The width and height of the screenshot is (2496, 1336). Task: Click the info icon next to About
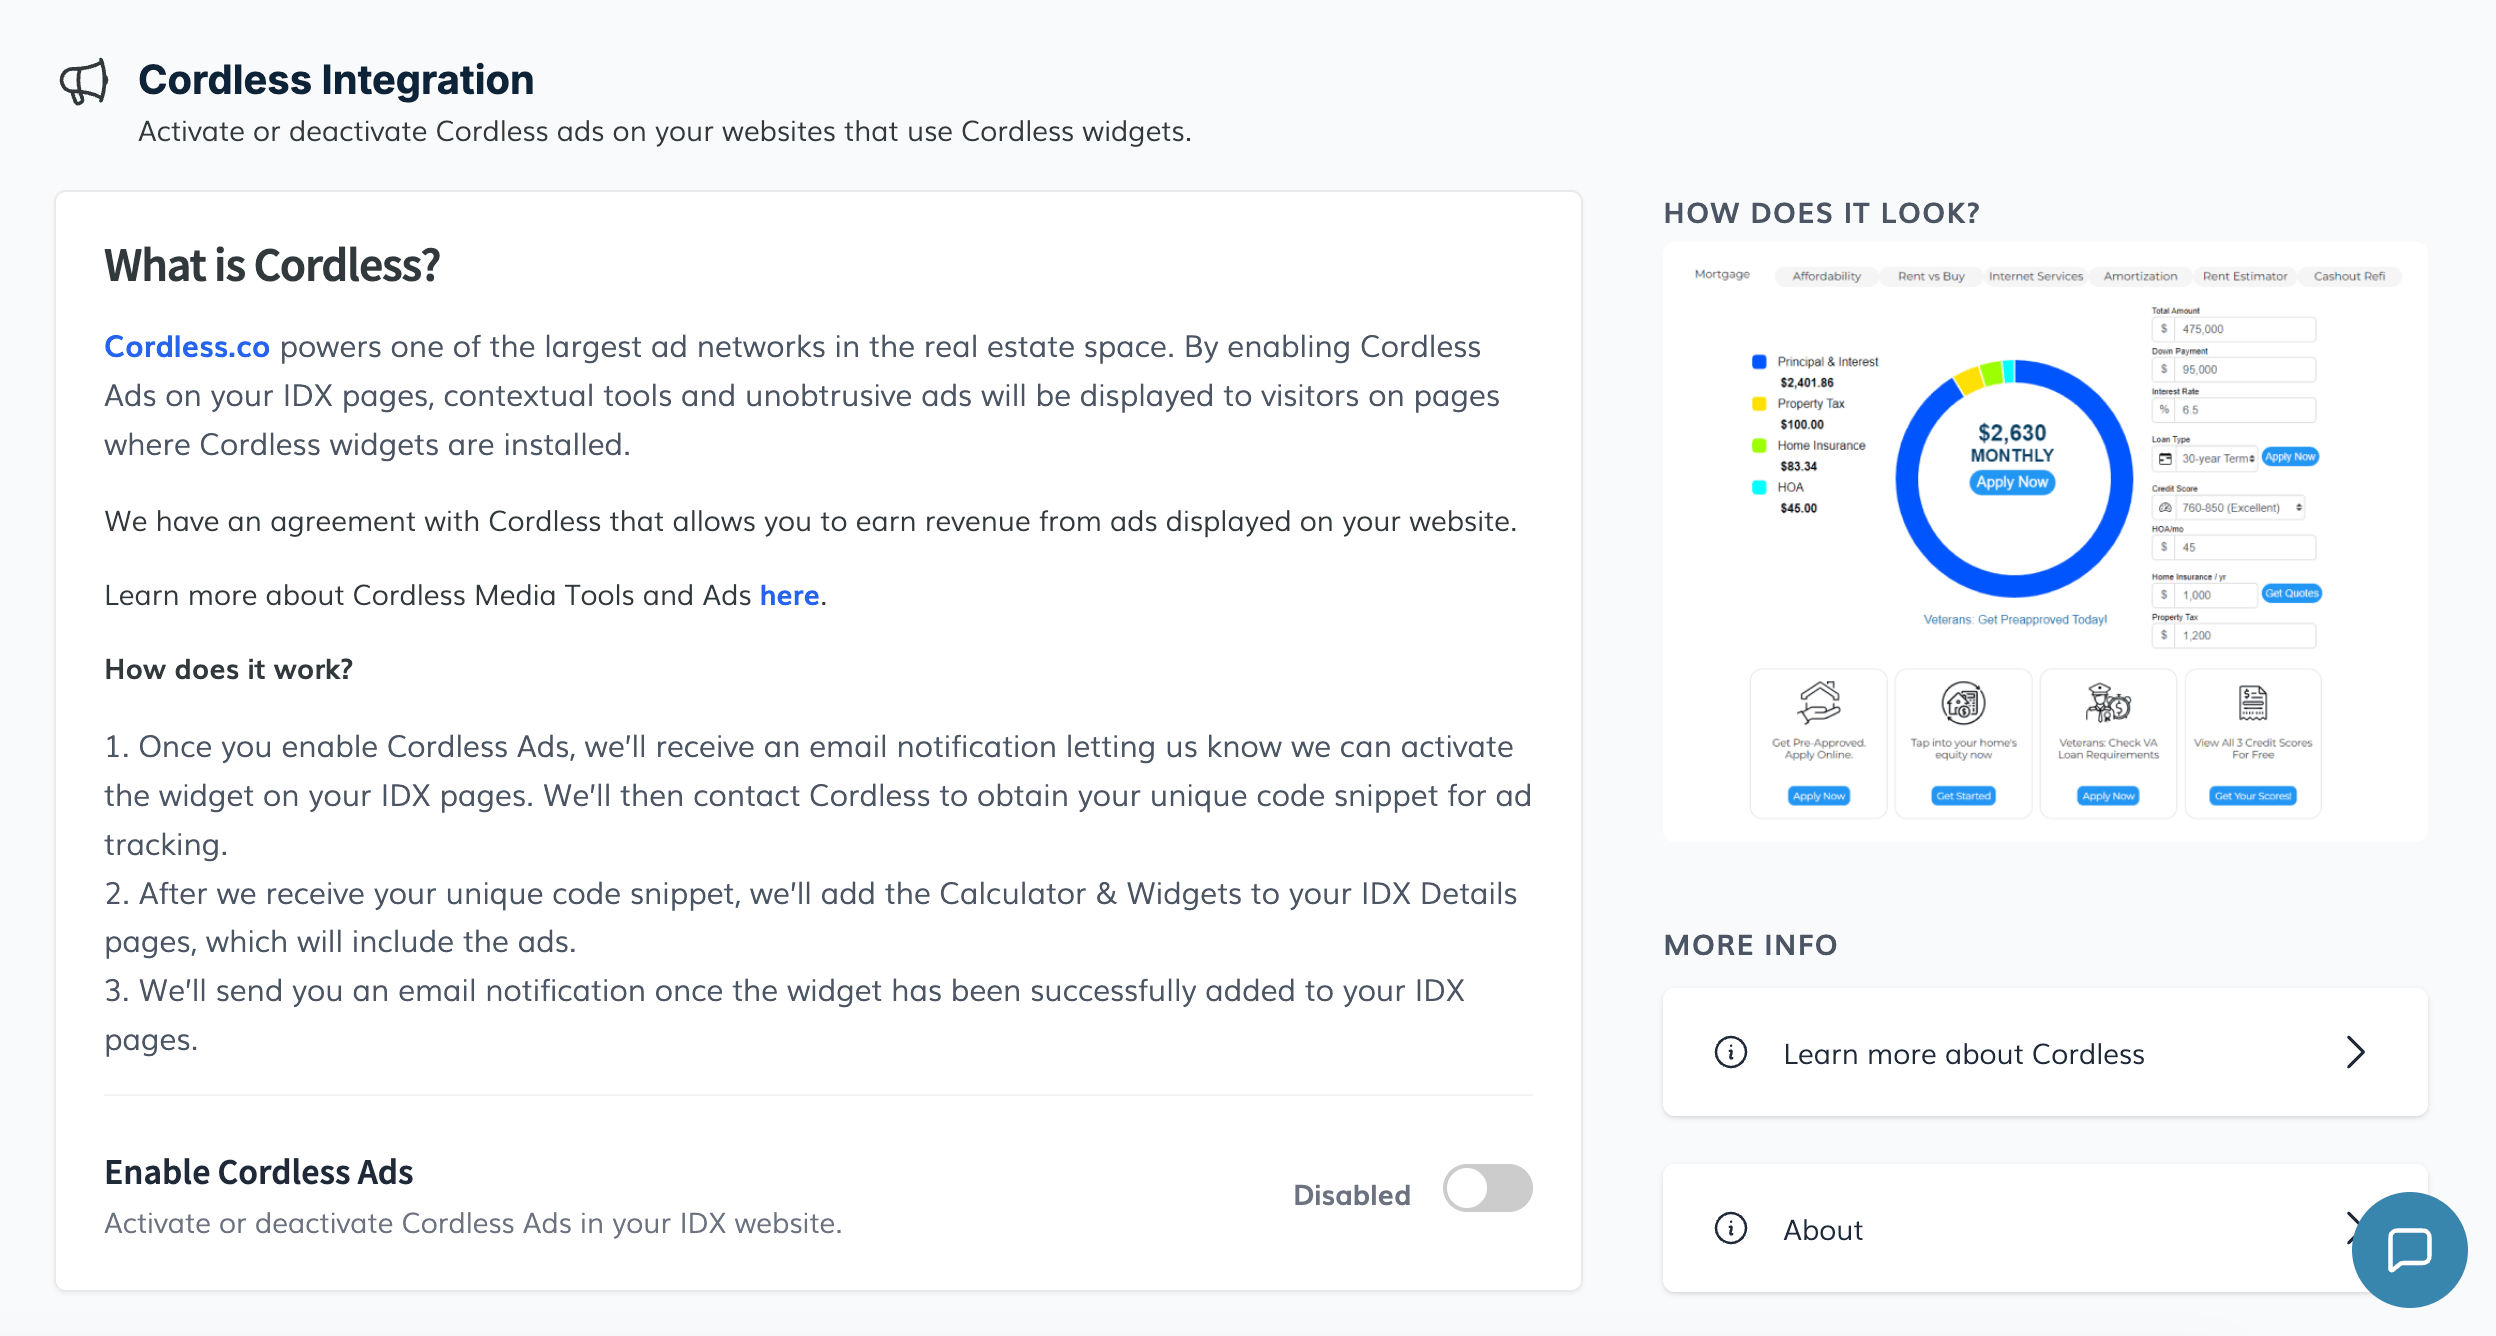pyautogui.click(x=1730, y=1228)
